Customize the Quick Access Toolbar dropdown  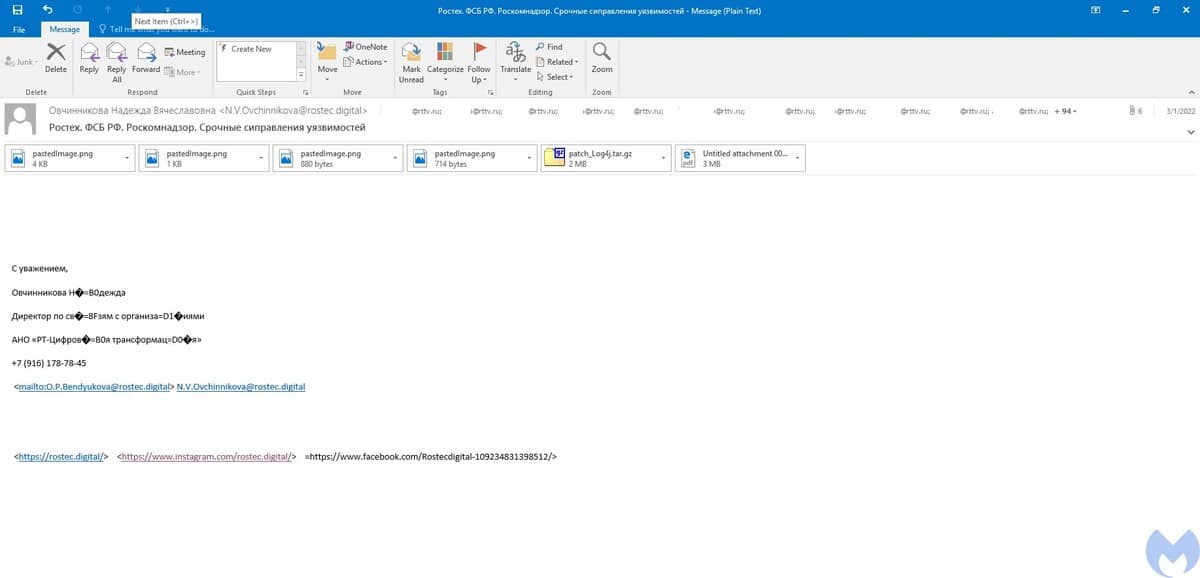[x=168, y=9]
